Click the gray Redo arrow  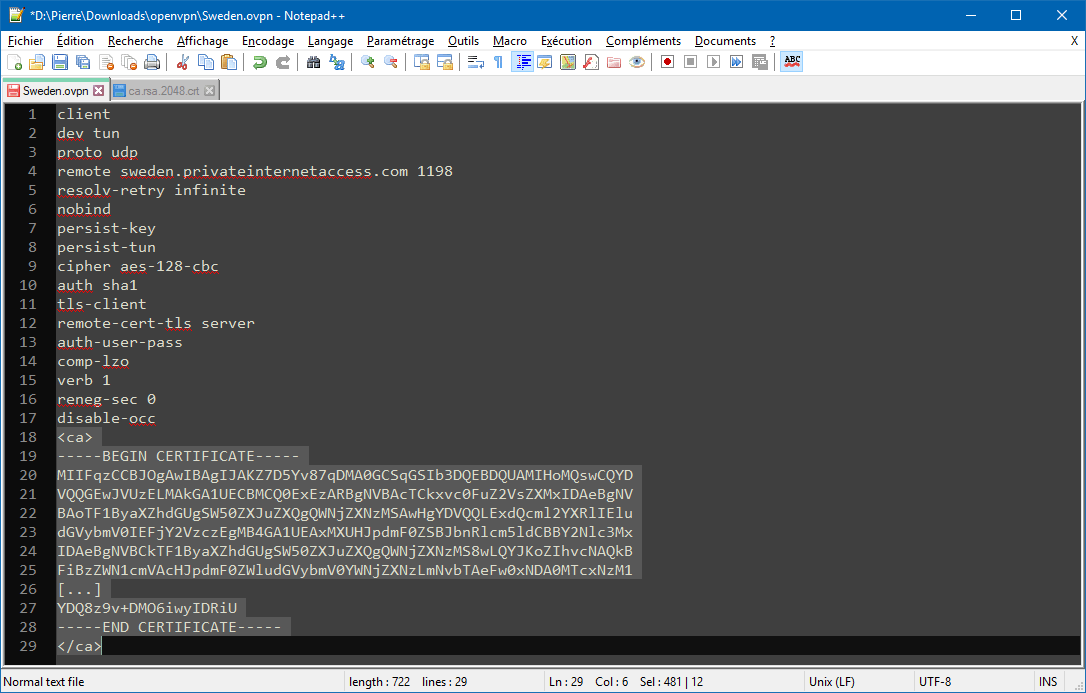coord(283,62)
